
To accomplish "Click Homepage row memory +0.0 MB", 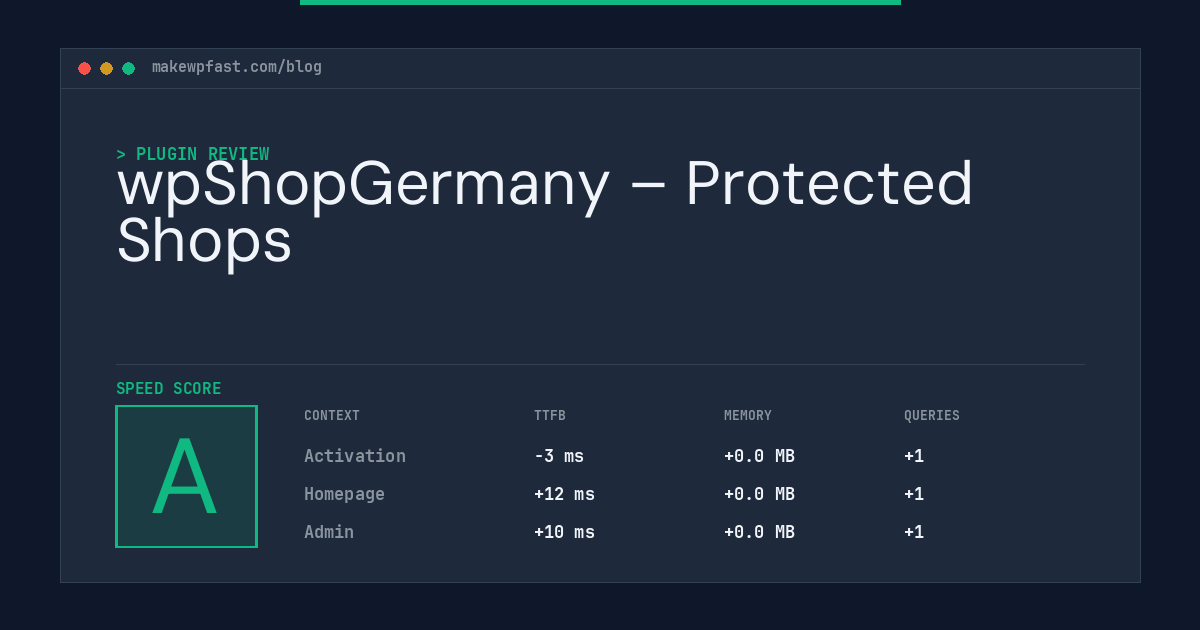I will click(759, 494).
